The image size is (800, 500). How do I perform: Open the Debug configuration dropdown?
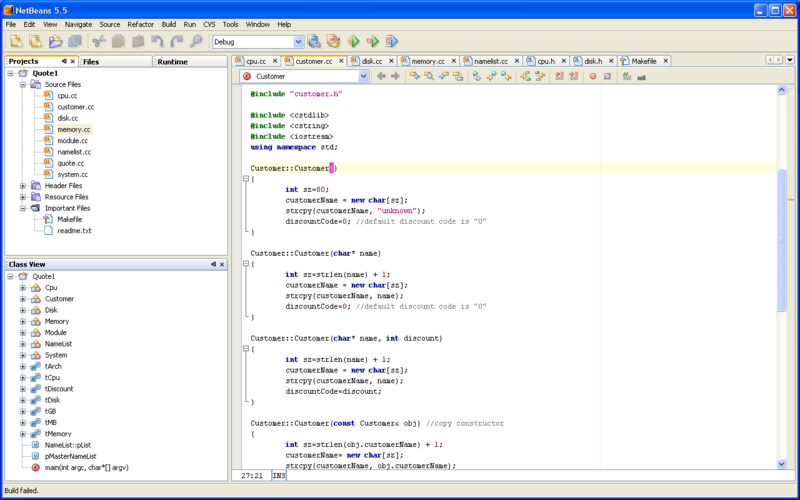click(298, 42)
